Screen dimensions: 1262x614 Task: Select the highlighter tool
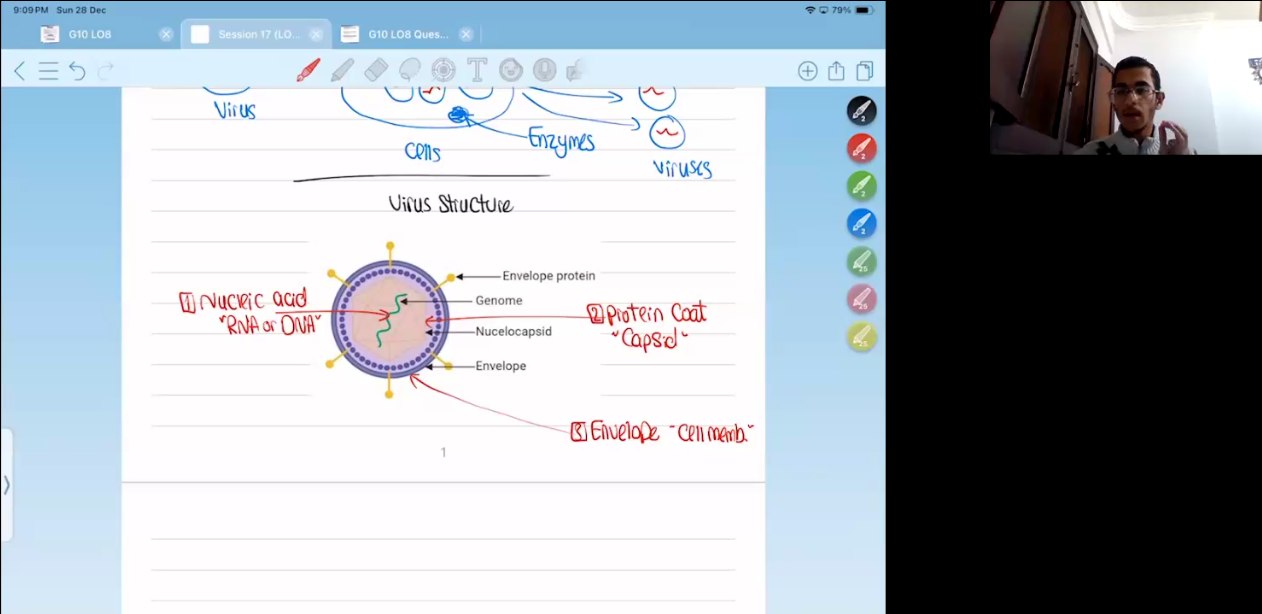point(342,70)
